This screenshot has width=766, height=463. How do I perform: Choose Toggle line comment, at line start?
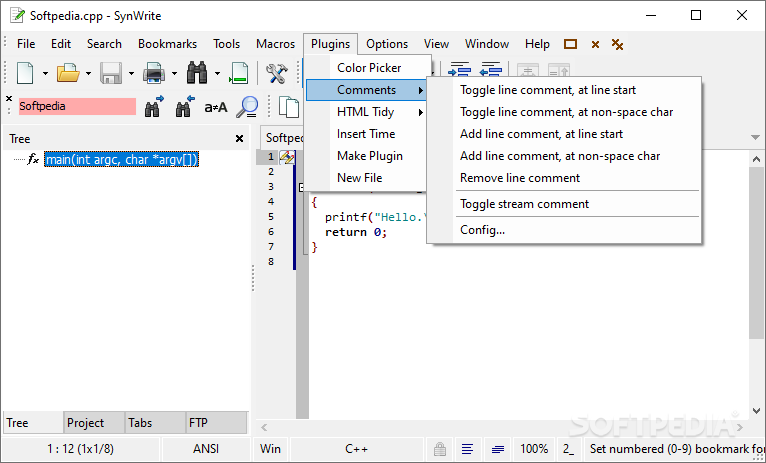564,90
